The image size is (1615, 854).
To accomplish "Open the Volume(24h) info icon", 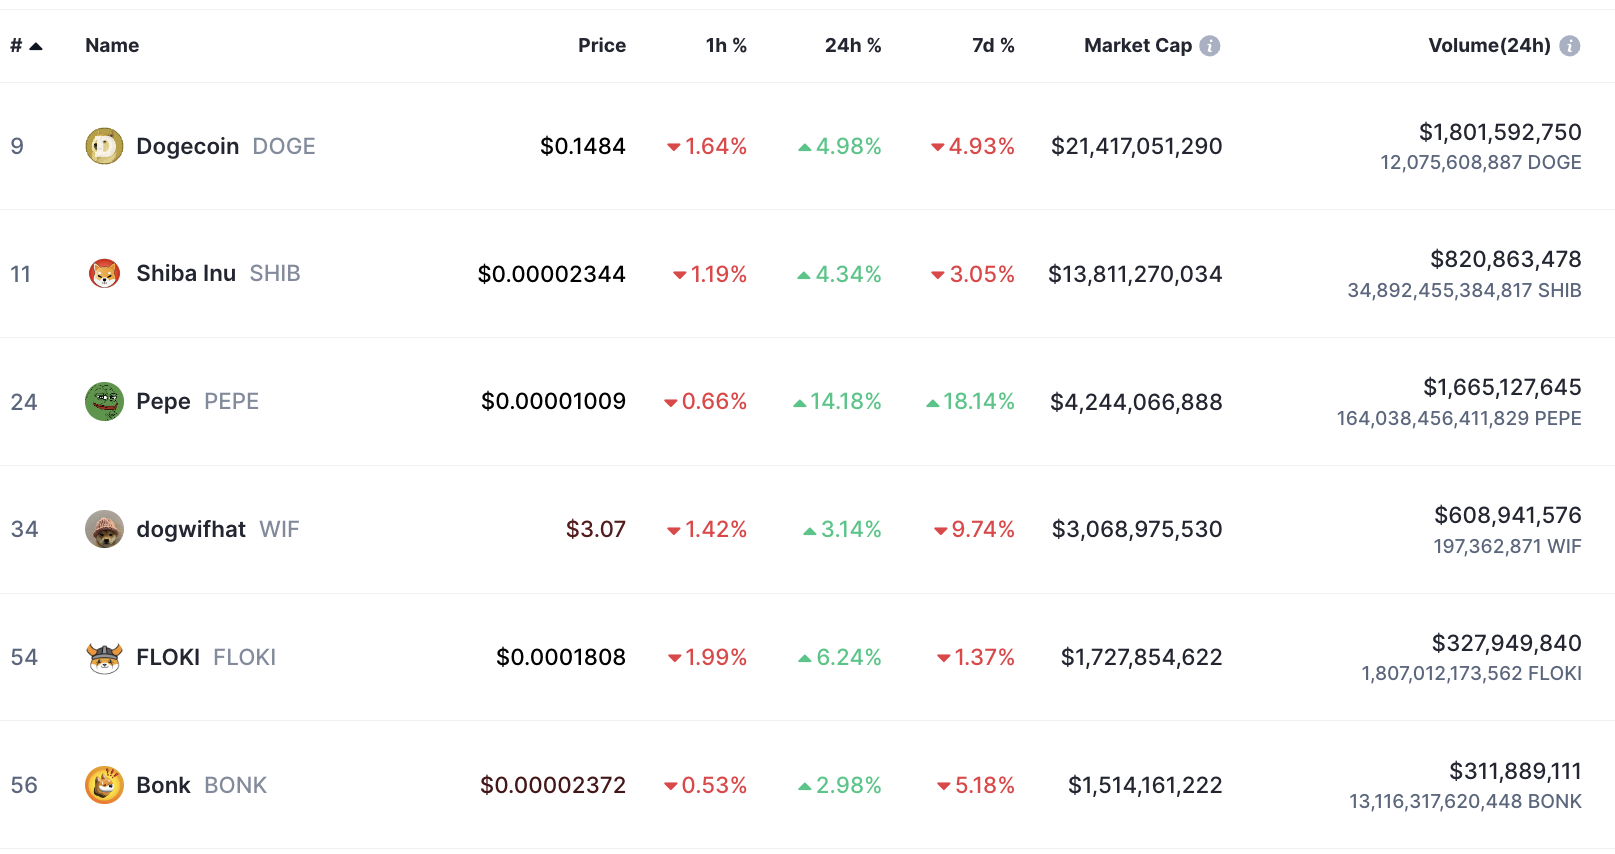I will pos(1570,46).
